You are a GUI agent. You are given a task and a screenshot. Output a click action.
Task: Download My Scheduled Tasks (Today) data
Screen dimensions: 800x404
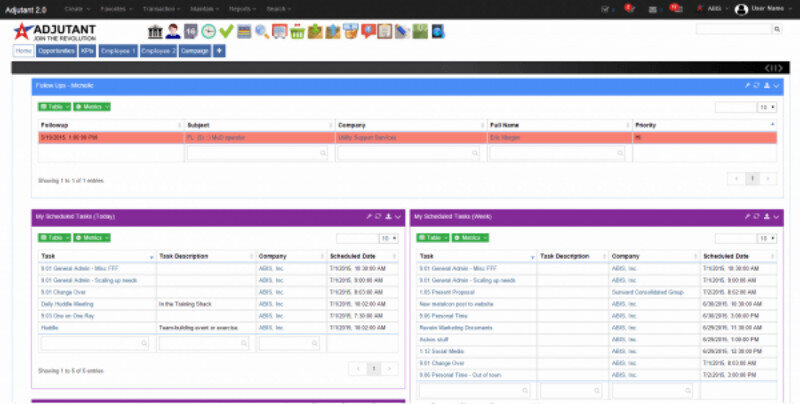coord(387,216)
